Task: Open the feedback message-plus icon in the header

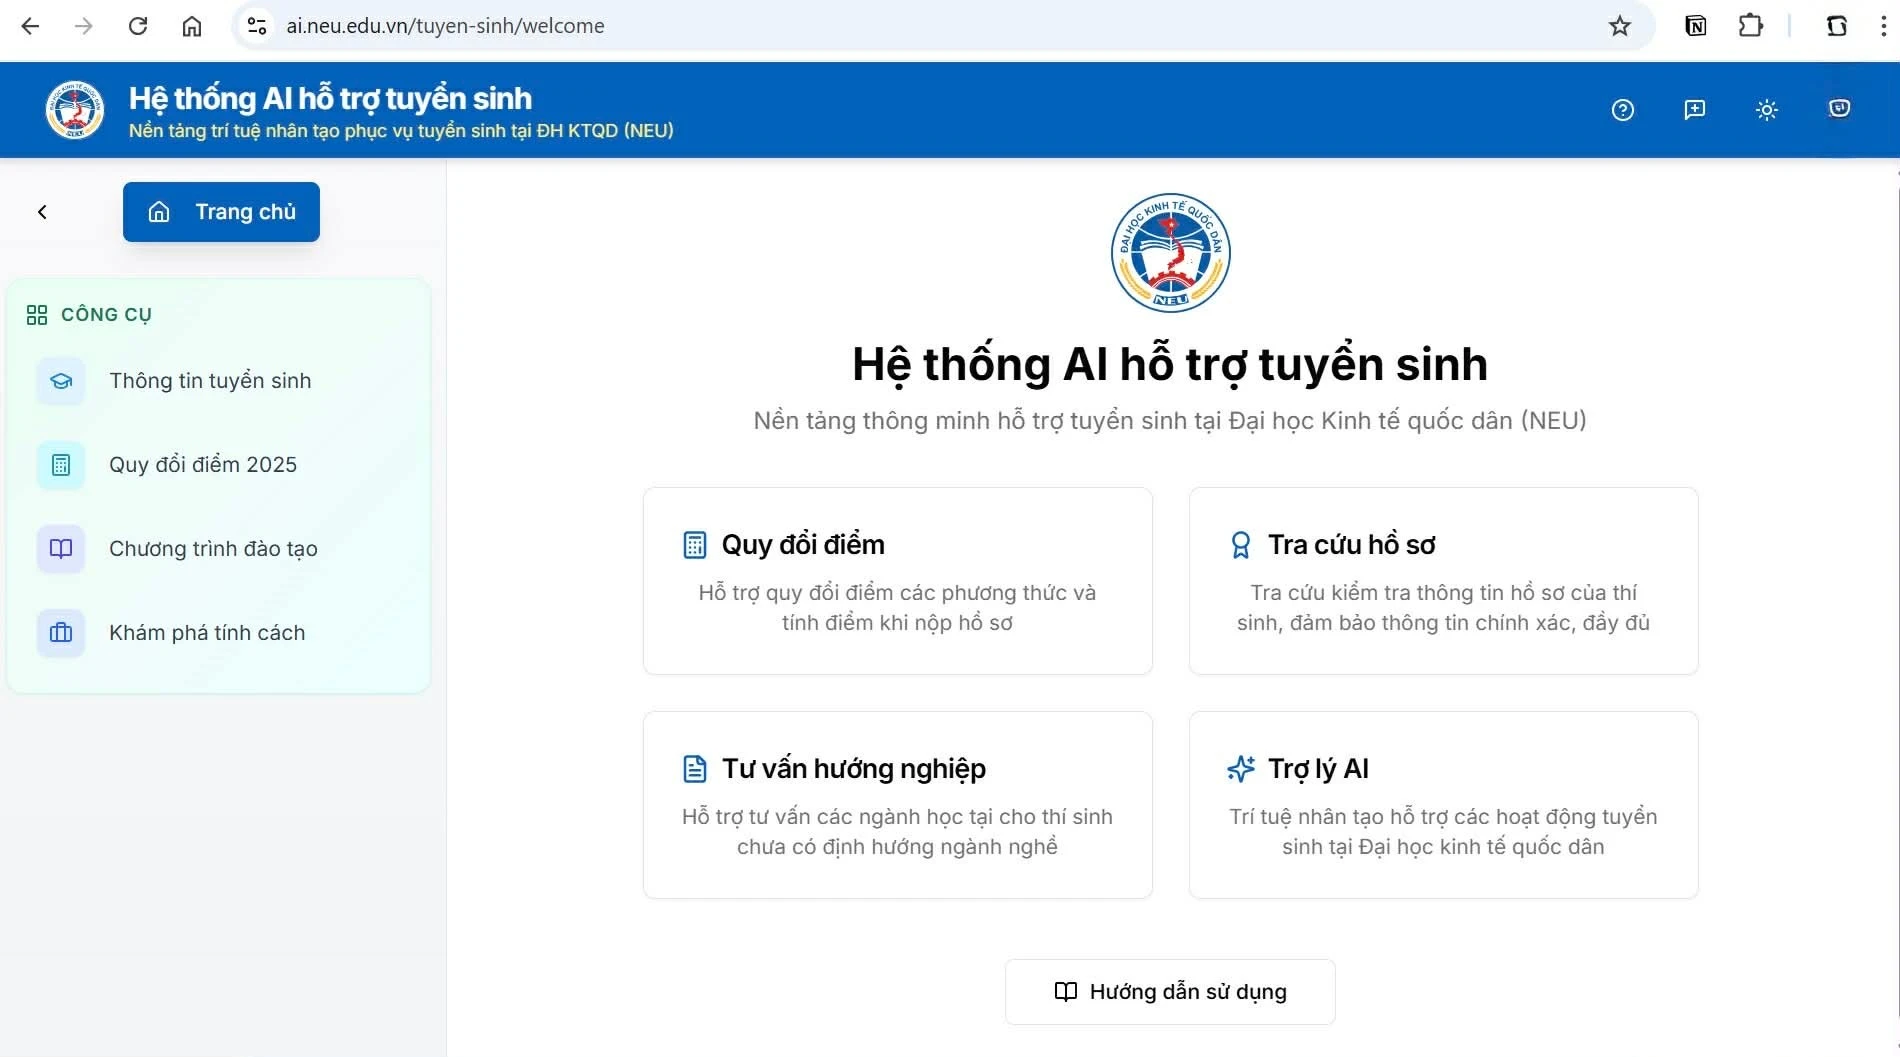Action: [1695, 110]
